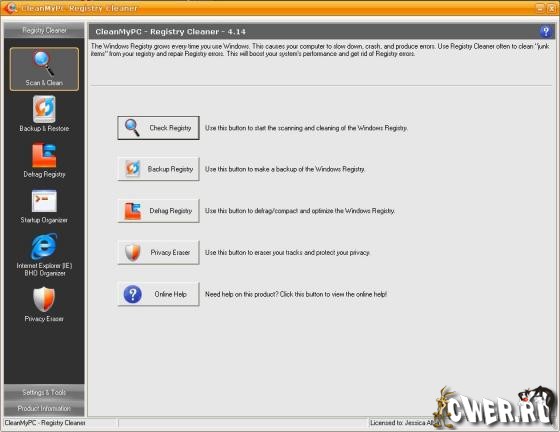
Task: Click the blue help question mark icon
Action: 545,31
